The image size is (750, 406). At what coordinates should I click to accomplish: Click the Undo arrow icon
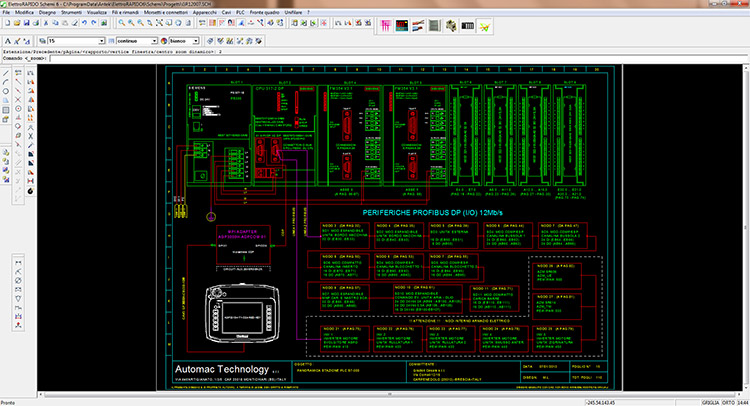(x=84, y=22)
